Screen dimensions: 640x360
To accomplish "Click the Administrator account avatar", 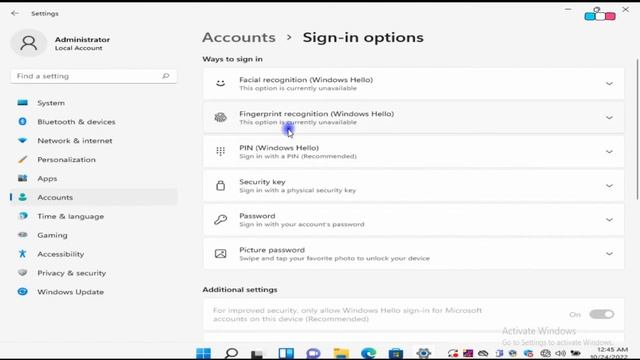I will [x=29, y=43].
